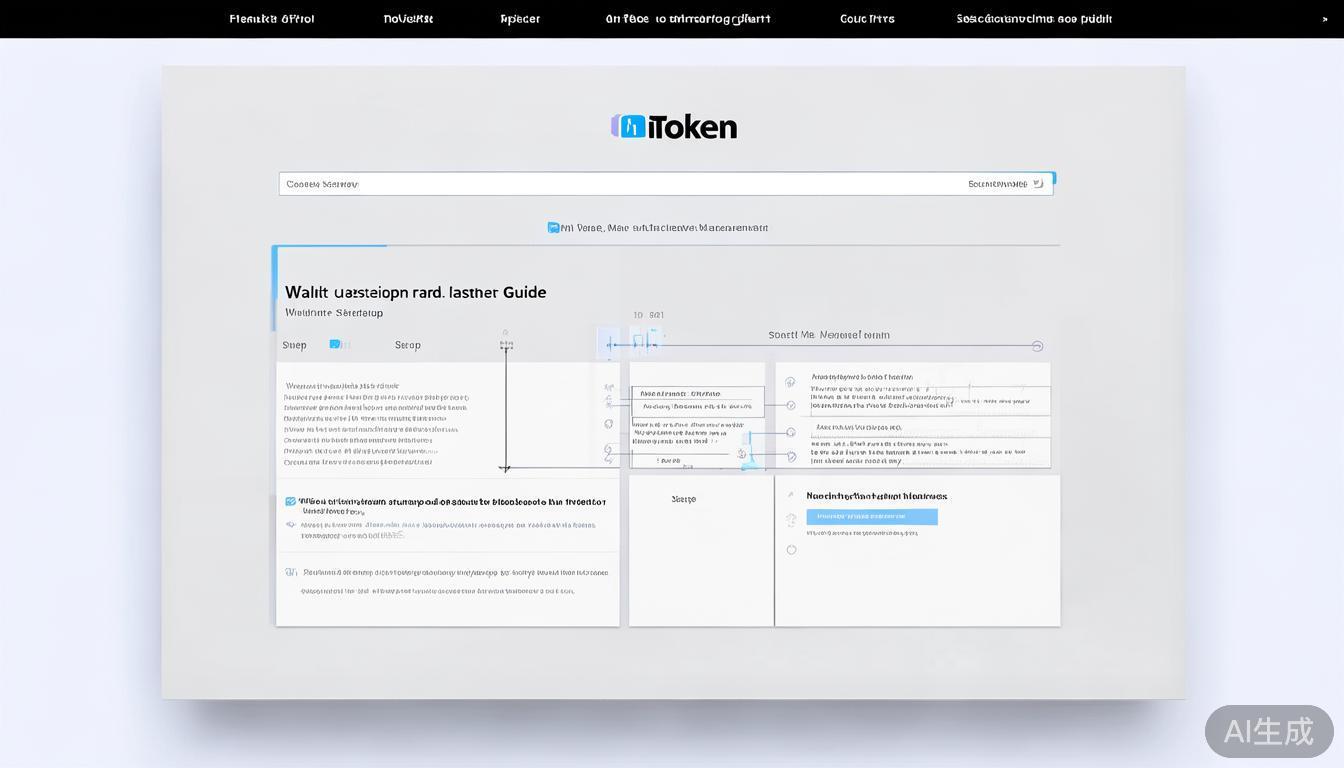Image resolution: width=1344 pixels, height=768 pixels.
Task: Open the Features menu in the top navigation
Action: tap(271, 18)
